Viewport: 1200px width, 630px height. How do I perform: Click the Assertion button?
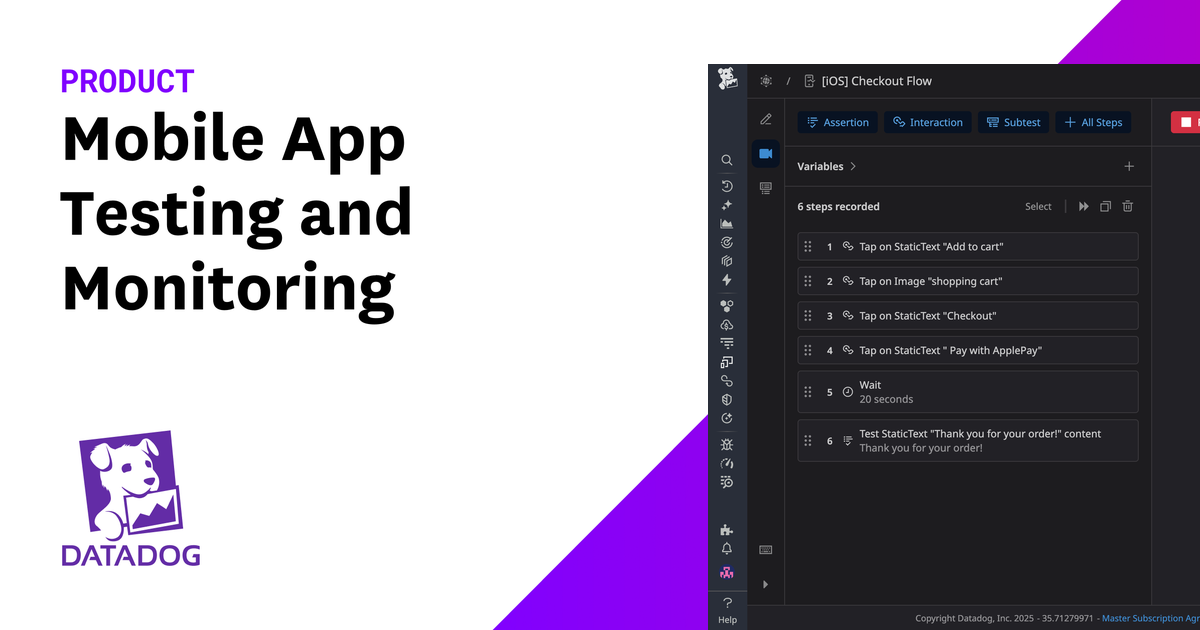coord(838,122)
